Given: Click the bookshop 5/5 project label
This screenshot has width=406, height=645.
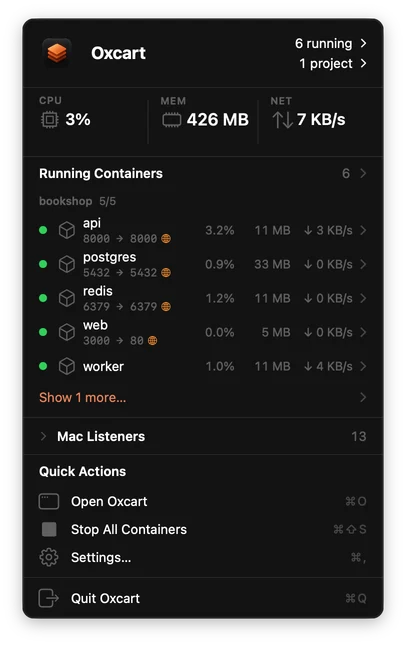Looking at the screenshot, I should [x=77, y=201].
